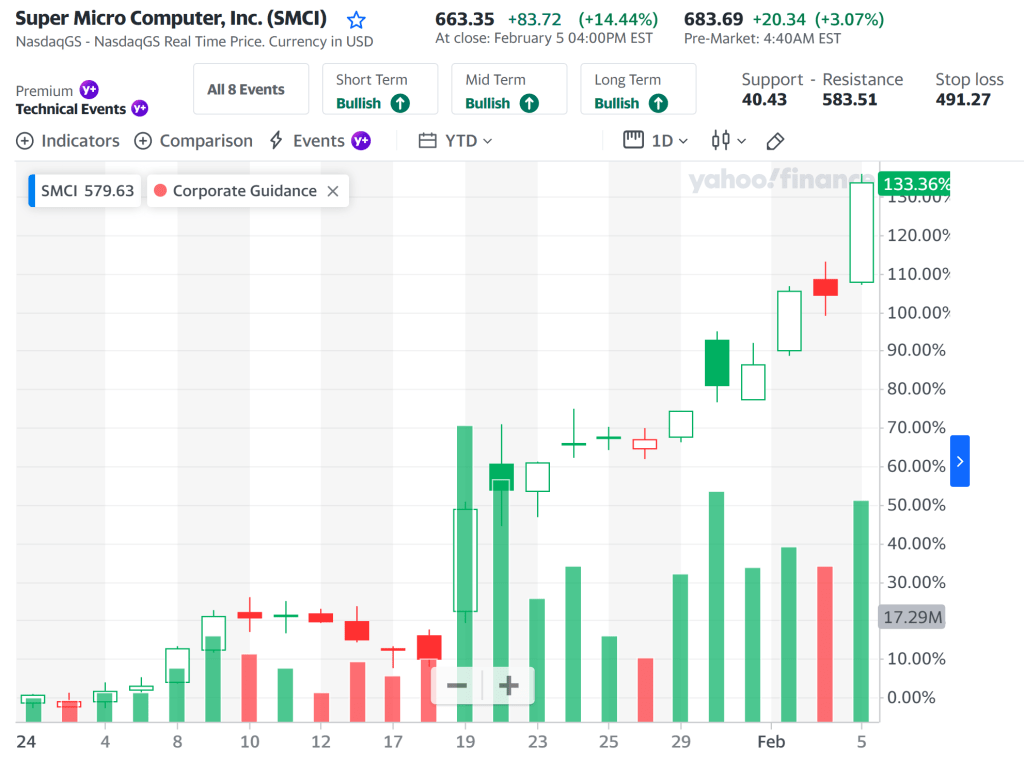Screen dimensions: 1024x762
Task: Remove the Corporate Guidance event tag
Action: pyautogui.click(x=333, y=191)
